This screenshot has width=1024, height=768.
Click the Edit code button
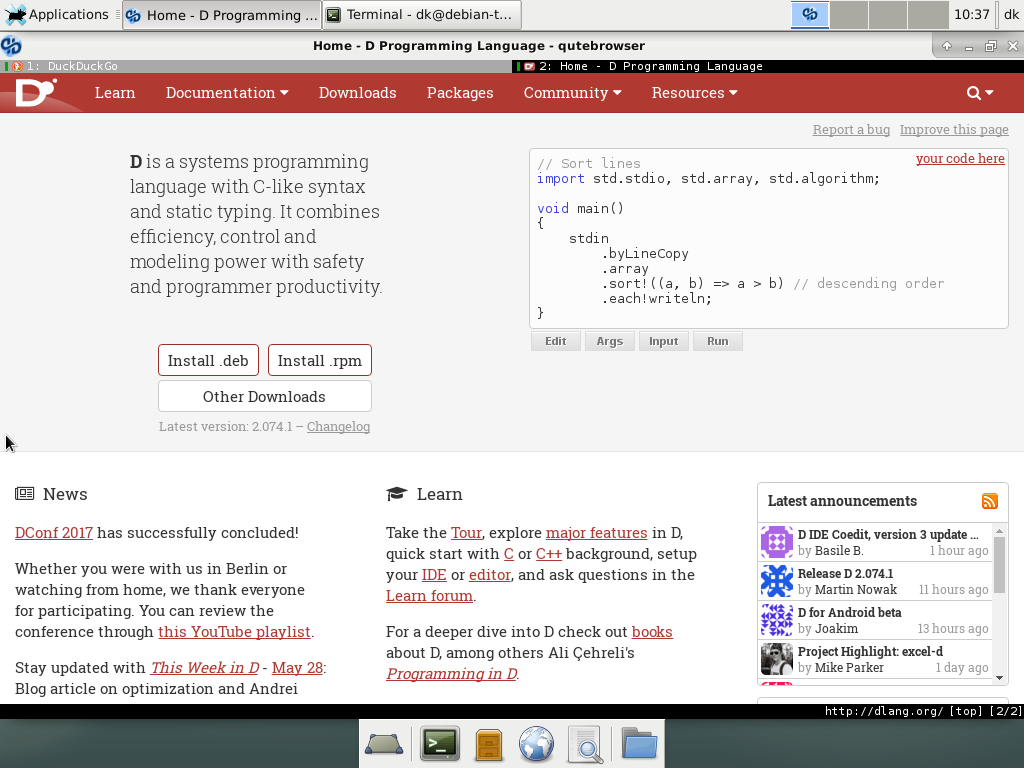[556, 341]
